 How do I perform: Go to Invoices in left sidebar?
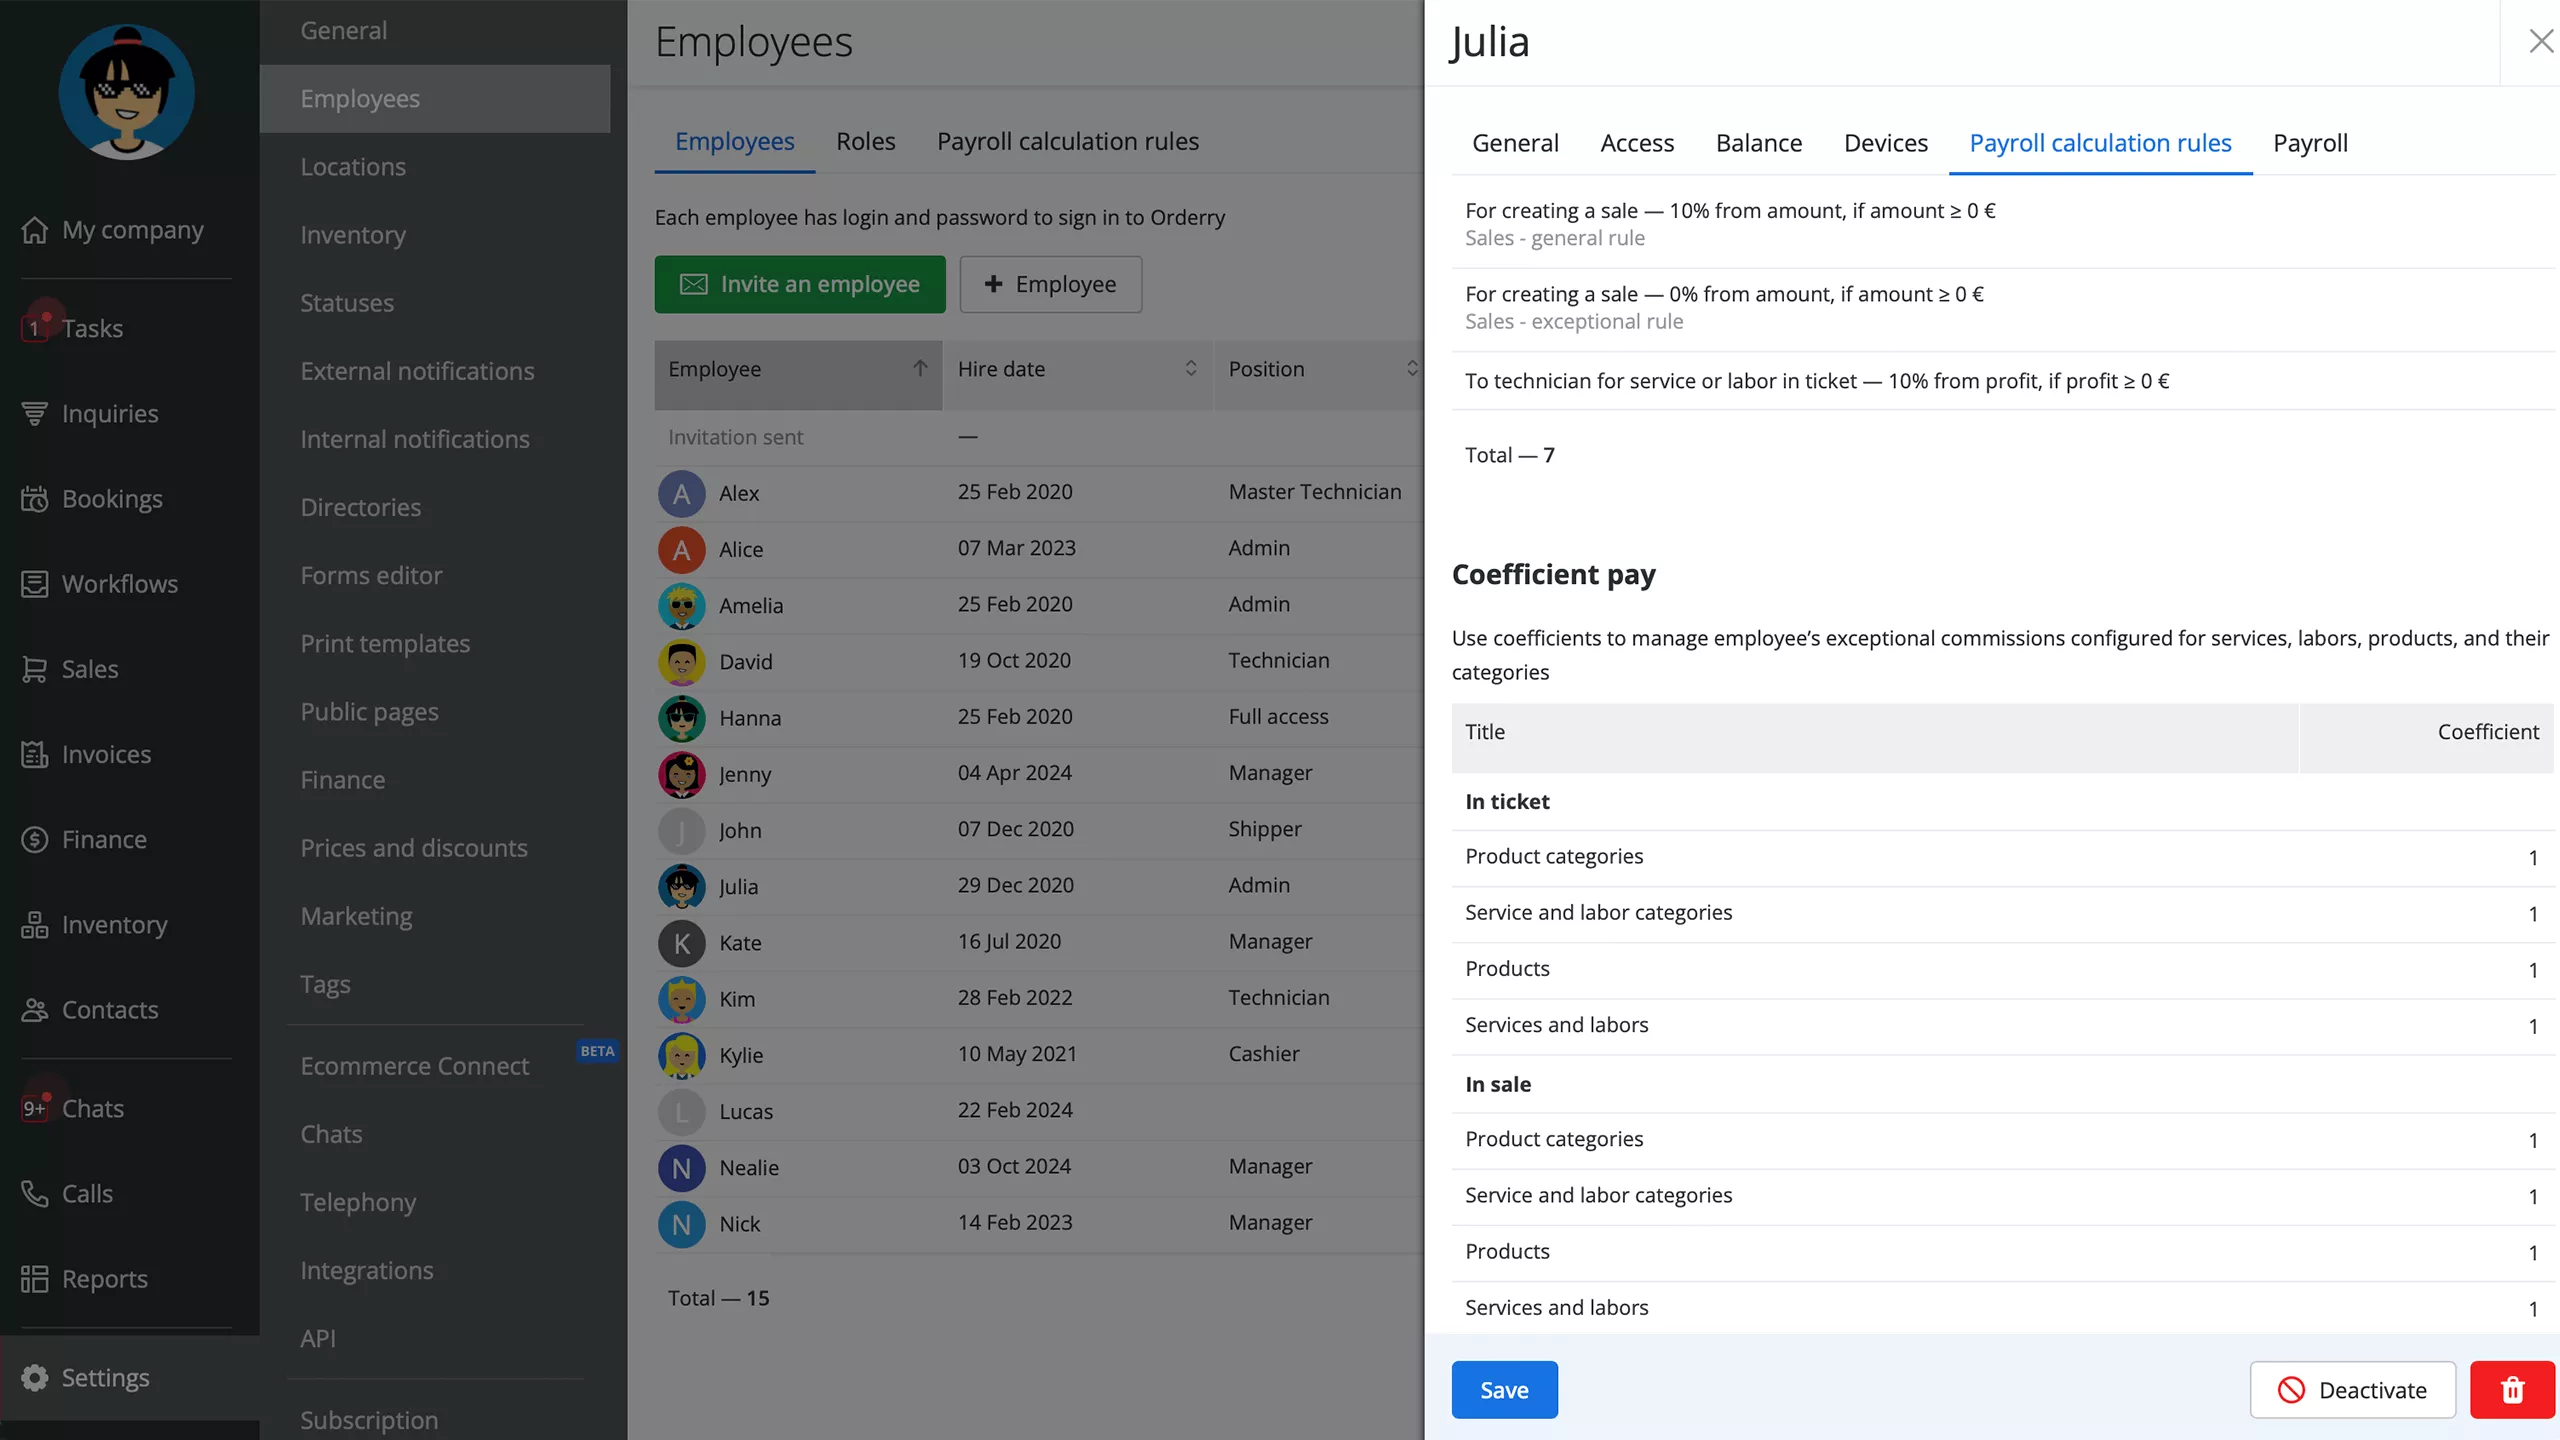click(106, 754)
